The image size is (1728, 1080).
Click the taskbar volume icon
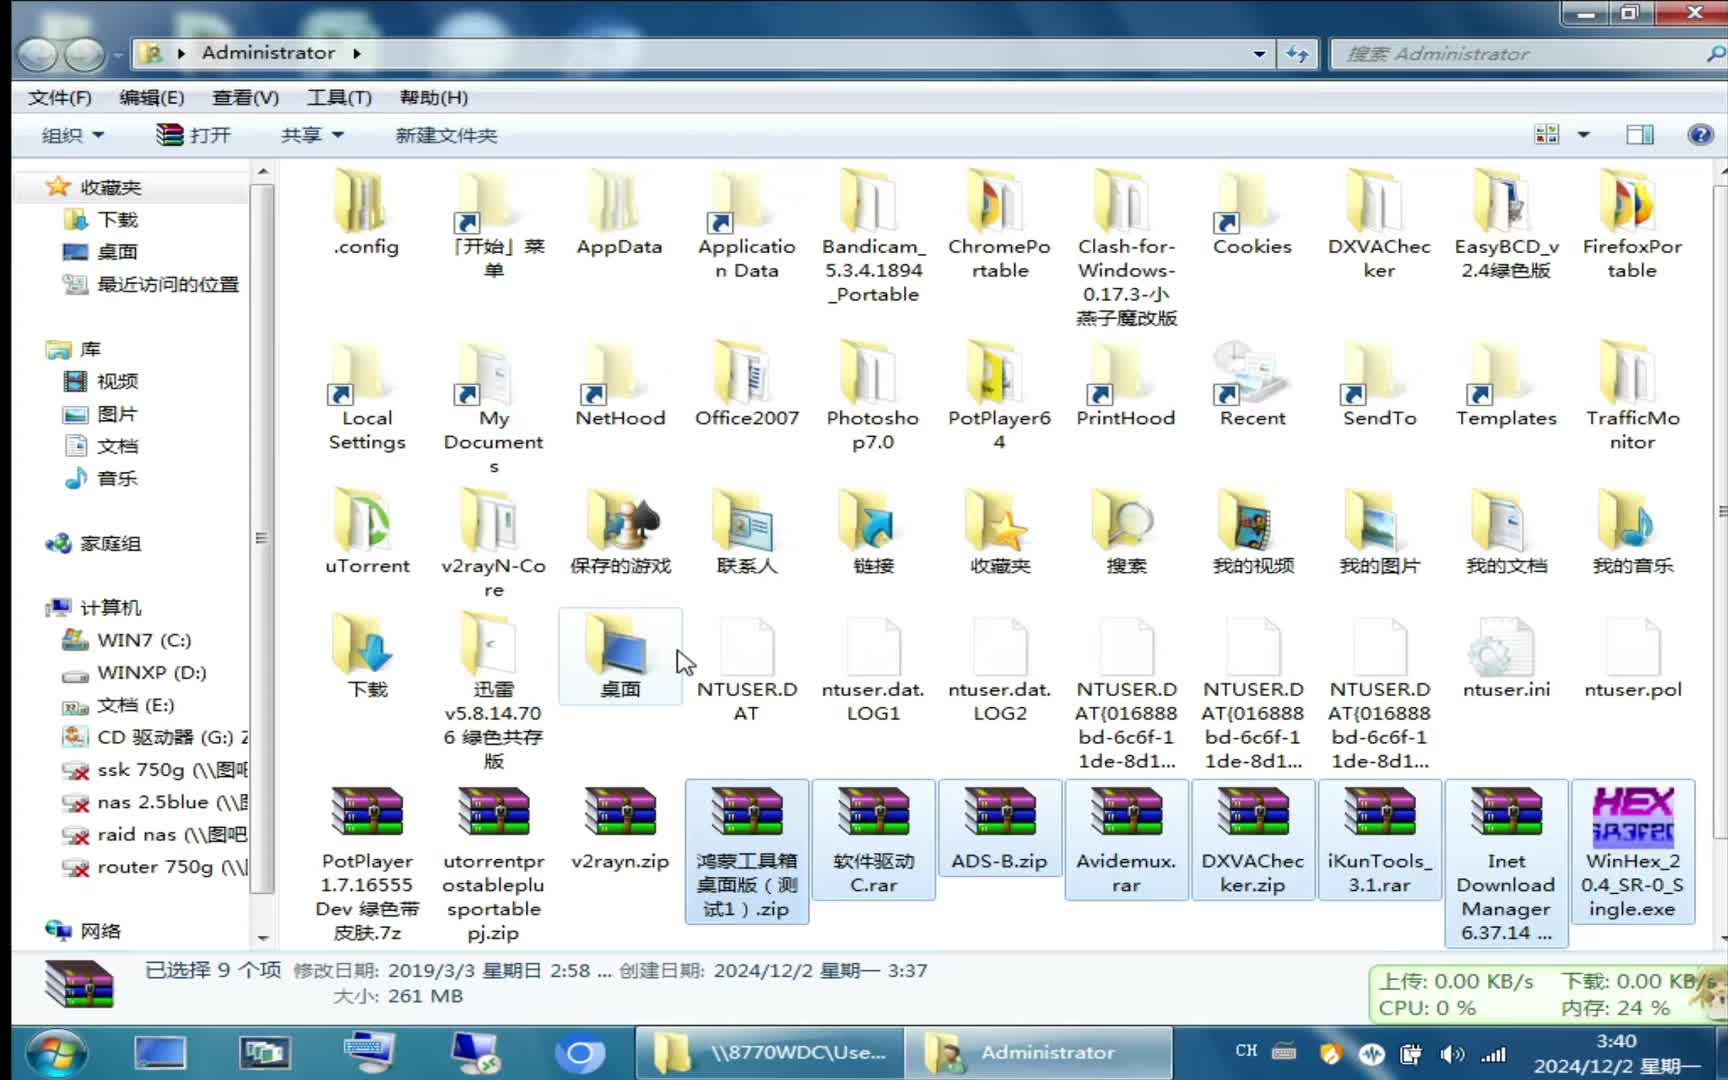(x=1453, y=1053)
